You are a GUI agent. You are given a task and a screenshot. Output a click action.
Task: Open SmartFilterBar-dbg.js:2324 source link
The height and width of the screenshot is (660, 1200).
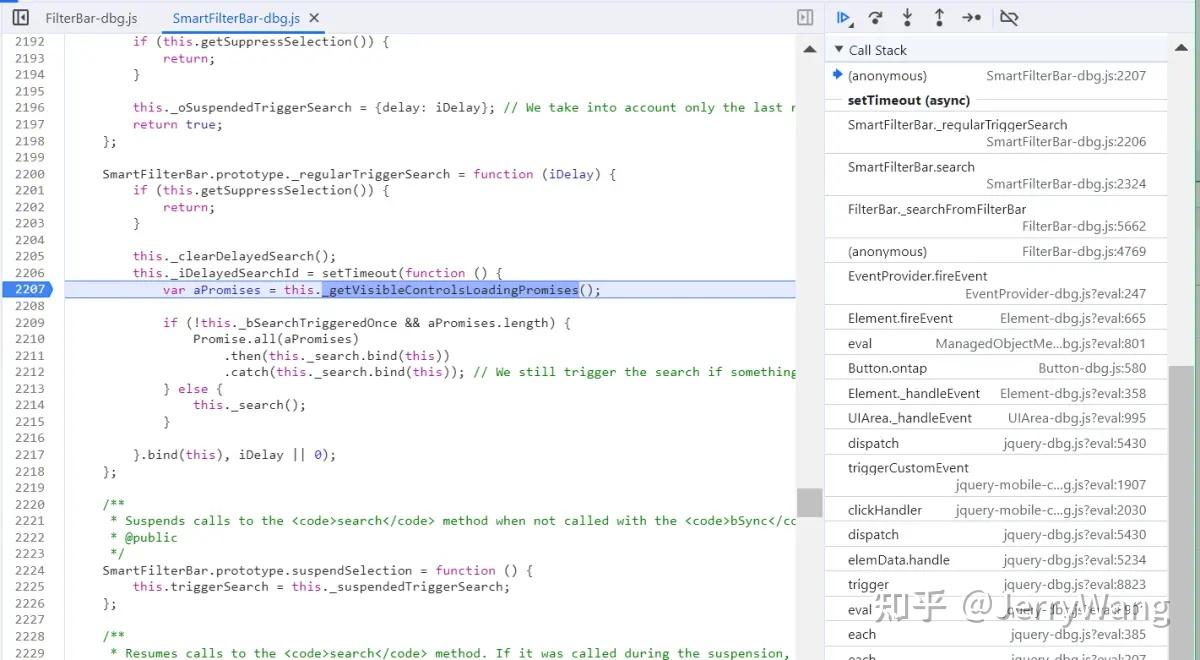1066,184
